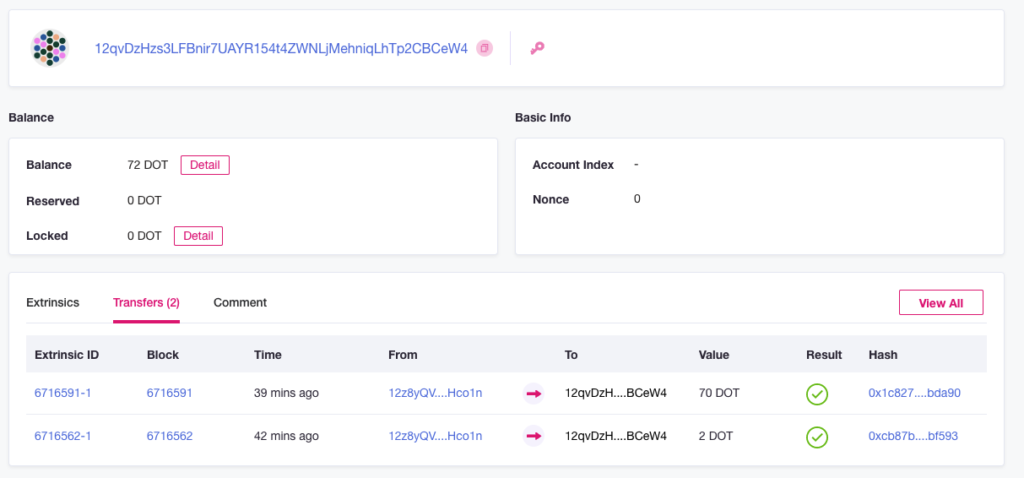The image size is (1024, 478).
Task: Click the View All button
Action: pyautogui.click(x=941, y=303)
